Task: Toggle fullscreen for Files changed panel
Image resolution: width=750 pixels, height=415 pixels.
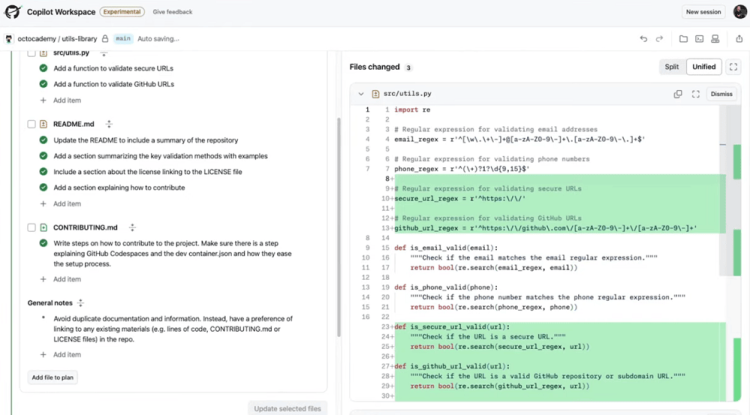Action: coord(733,67)
